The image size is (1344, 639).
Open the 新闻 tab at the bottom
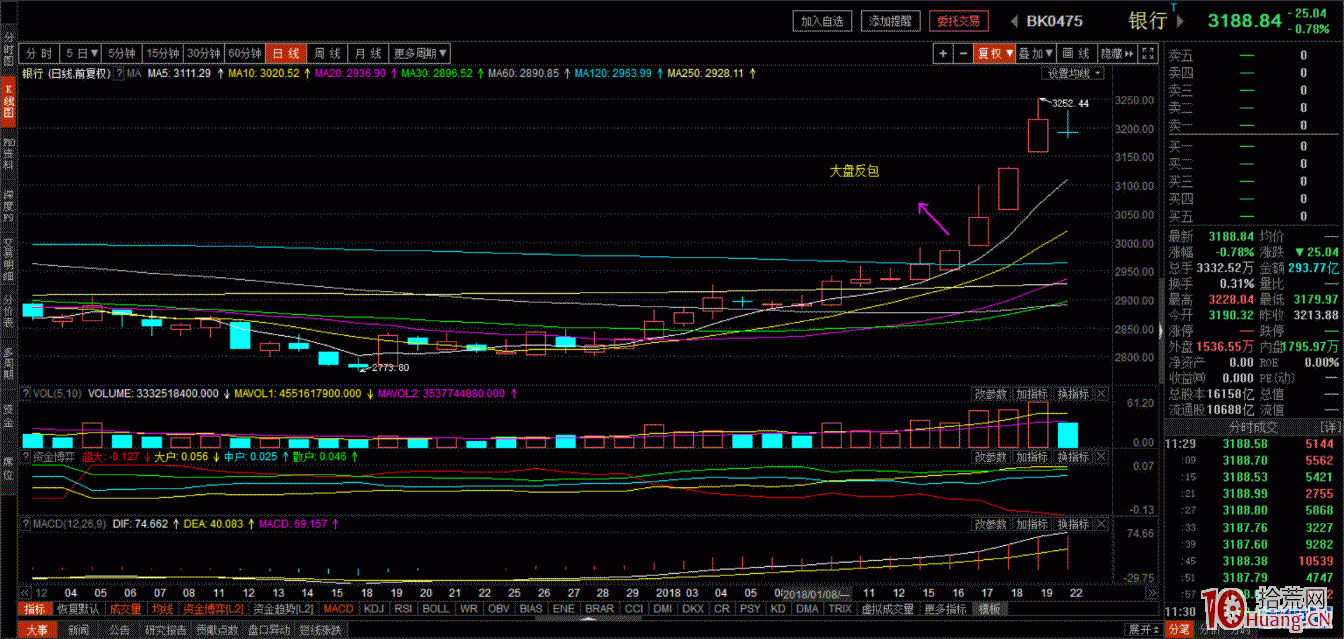(78, 630)
